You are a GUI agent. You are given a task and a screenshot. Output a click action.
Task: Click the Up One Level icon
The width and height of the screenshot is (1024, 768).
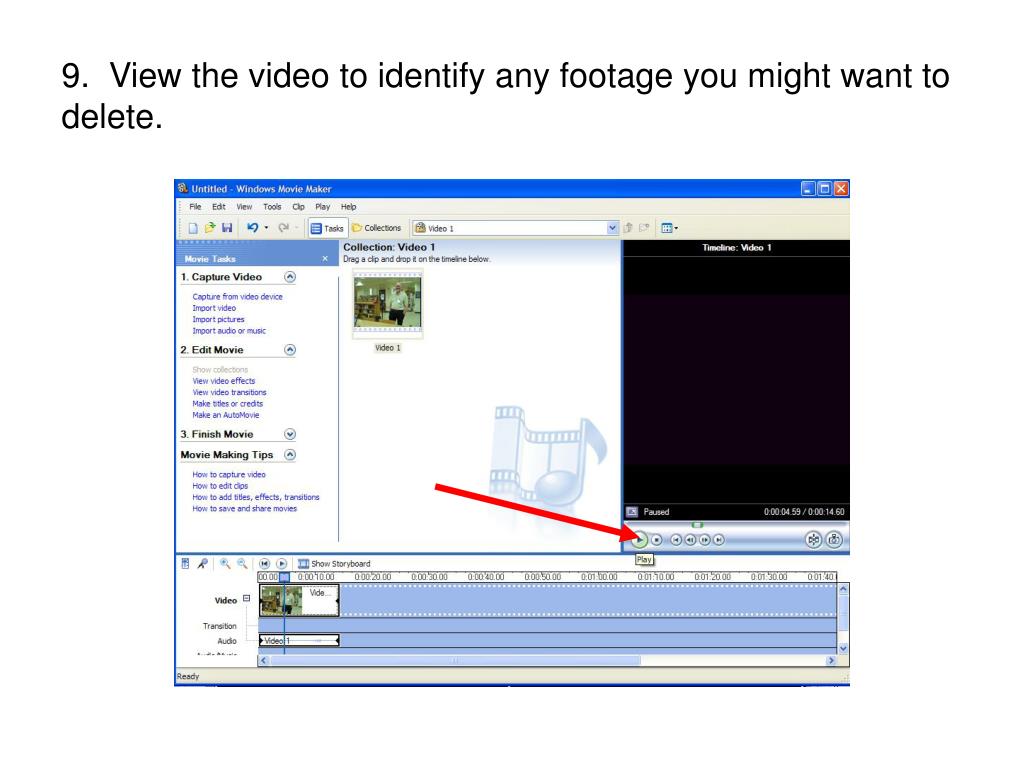tap(628, 228)
